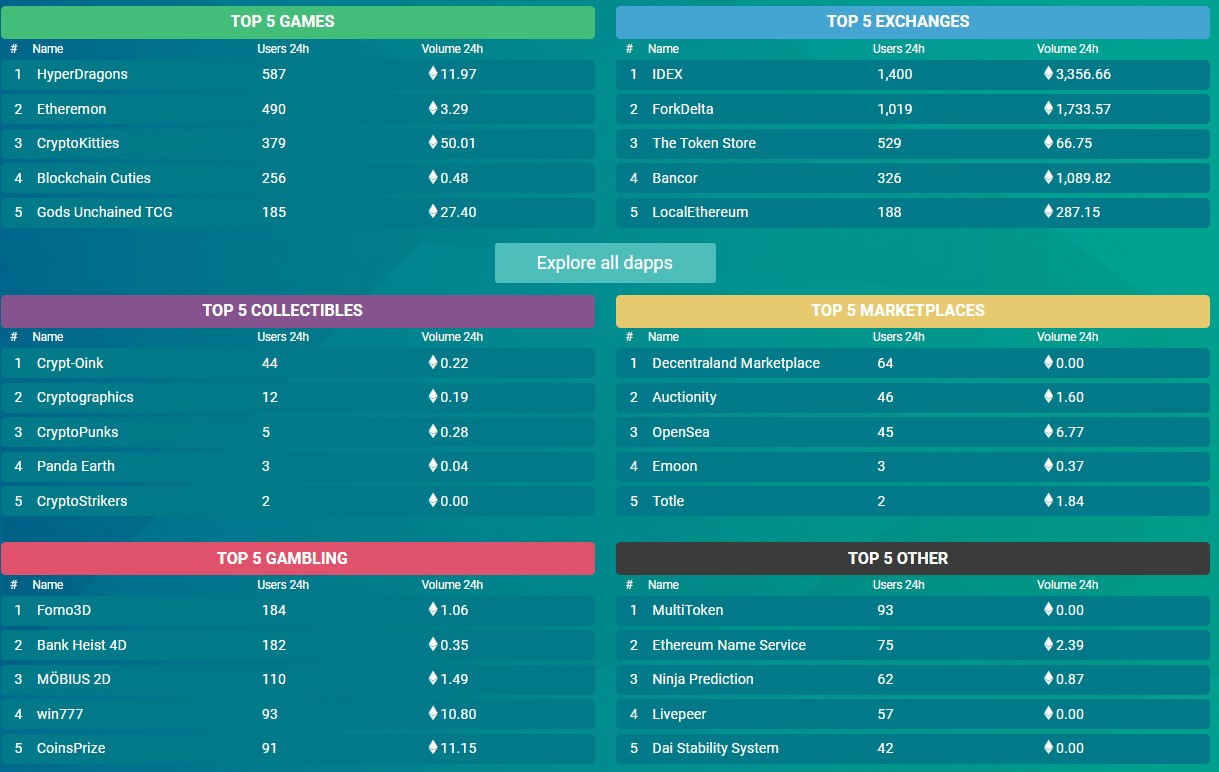
Task: Open the Decentraland Marketplace entry
Action: [x=735, y=363]
